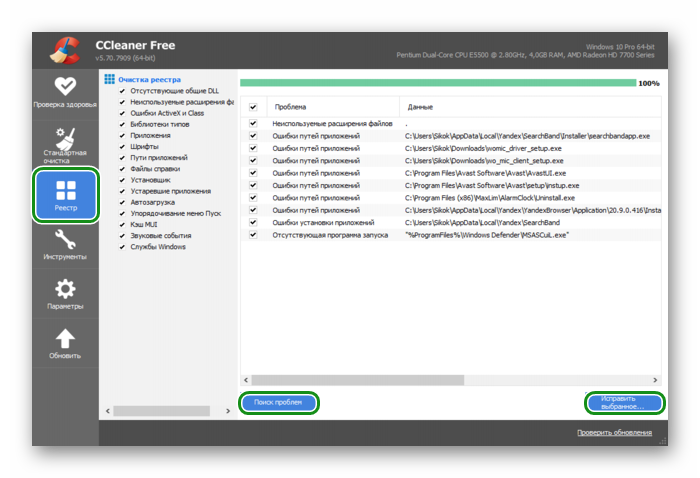Screen dimensions: 700x478
Task: Toggle Файлы справки option
Action: click(x=122, y=169)
